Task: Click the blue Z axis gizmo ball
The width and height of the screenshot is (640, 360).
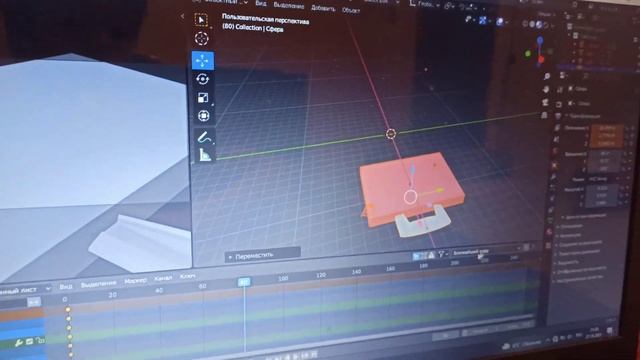Action: pos(540,40)
